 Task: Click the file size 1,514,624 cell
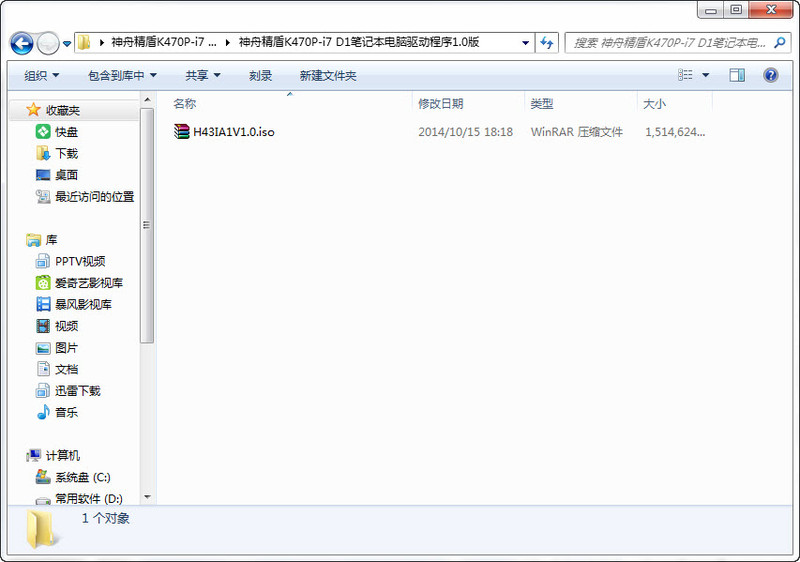coord(675,132)
